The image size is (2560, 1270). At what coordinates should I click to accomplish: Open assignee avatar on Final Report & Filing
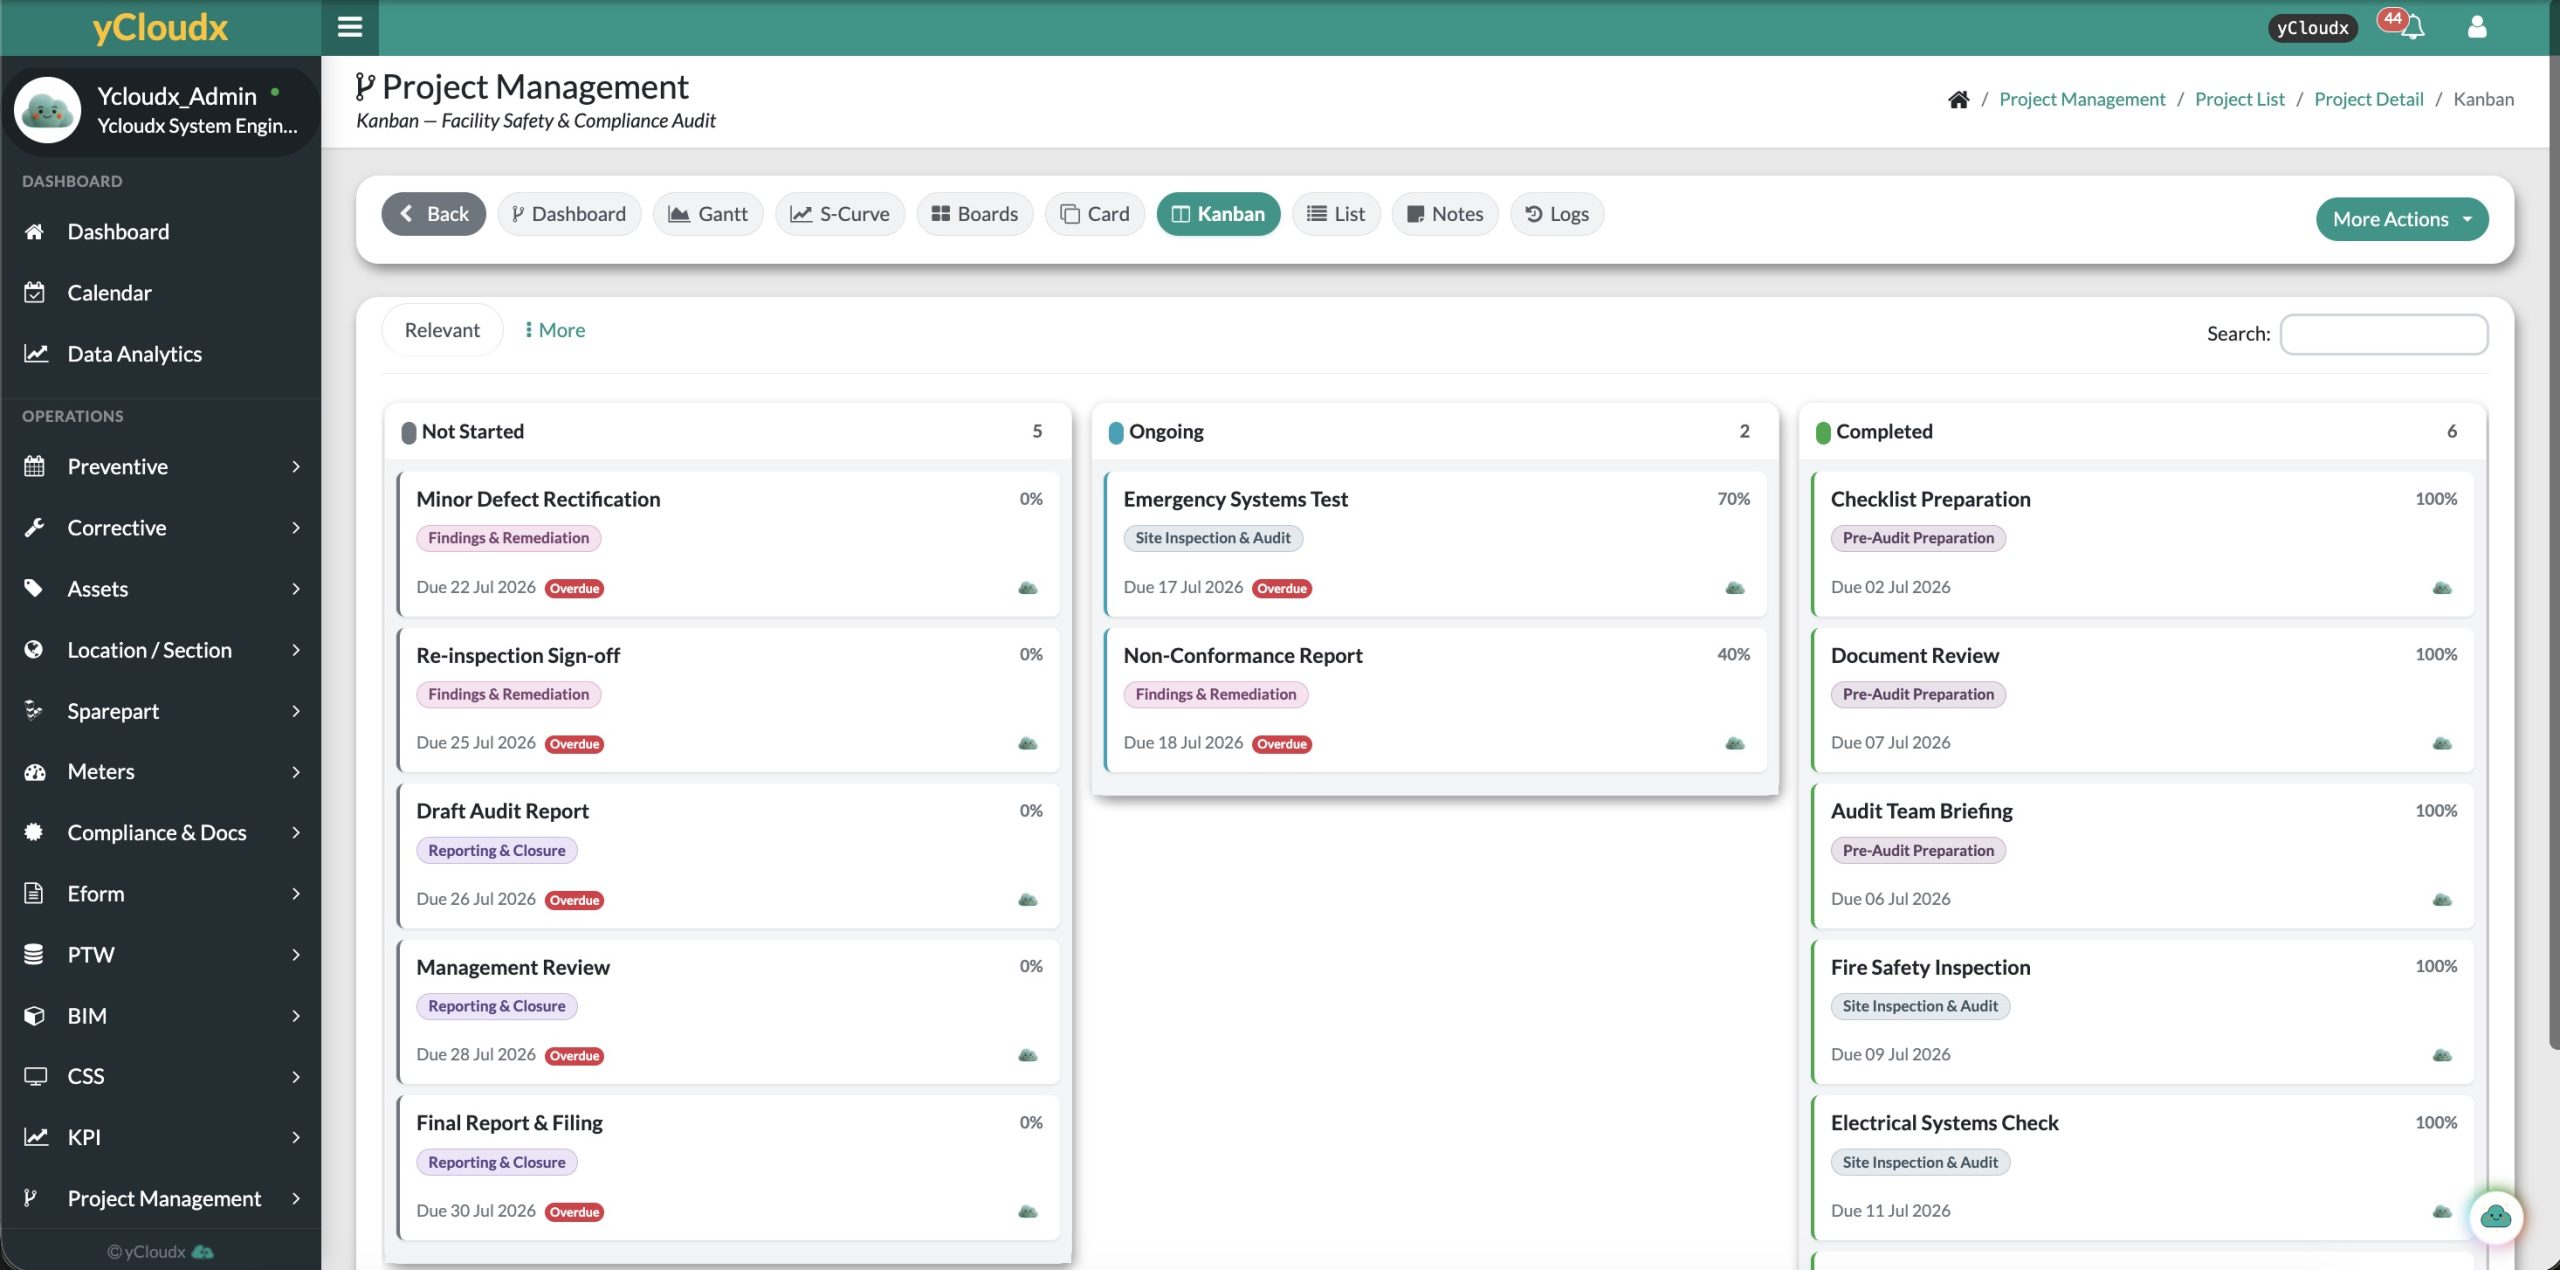coord(1028,1211)
